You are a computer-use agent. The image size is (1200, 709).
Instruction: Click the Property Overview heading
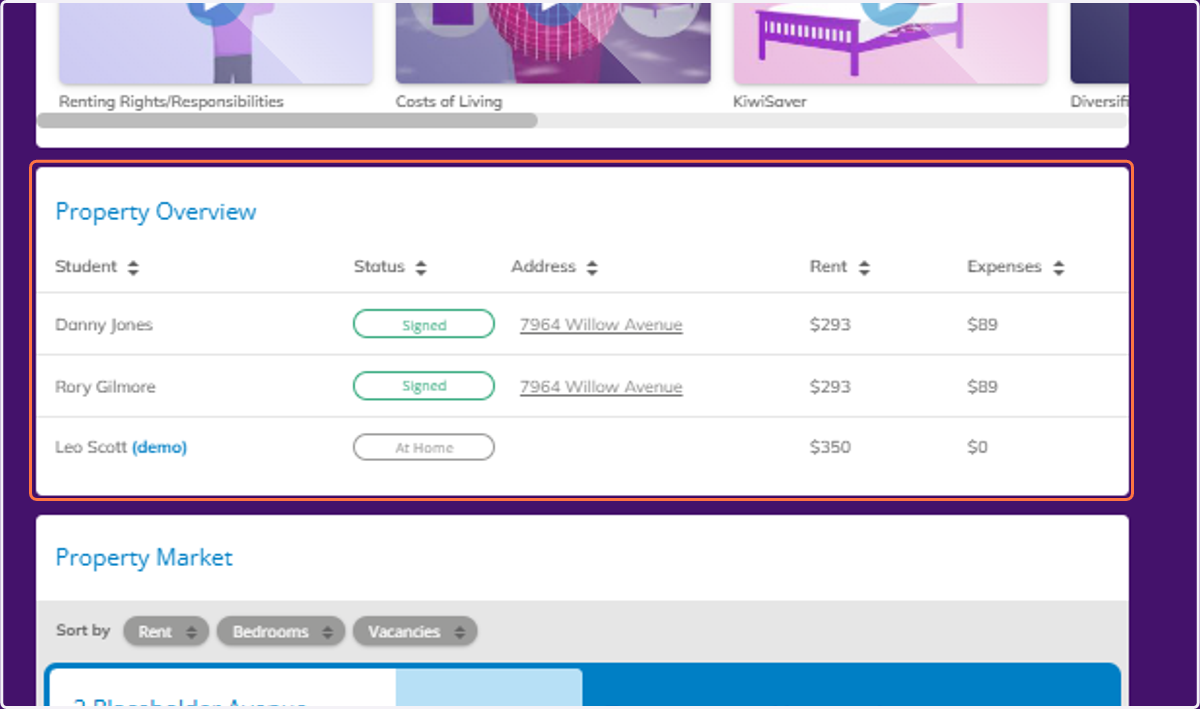click(156, 212)
